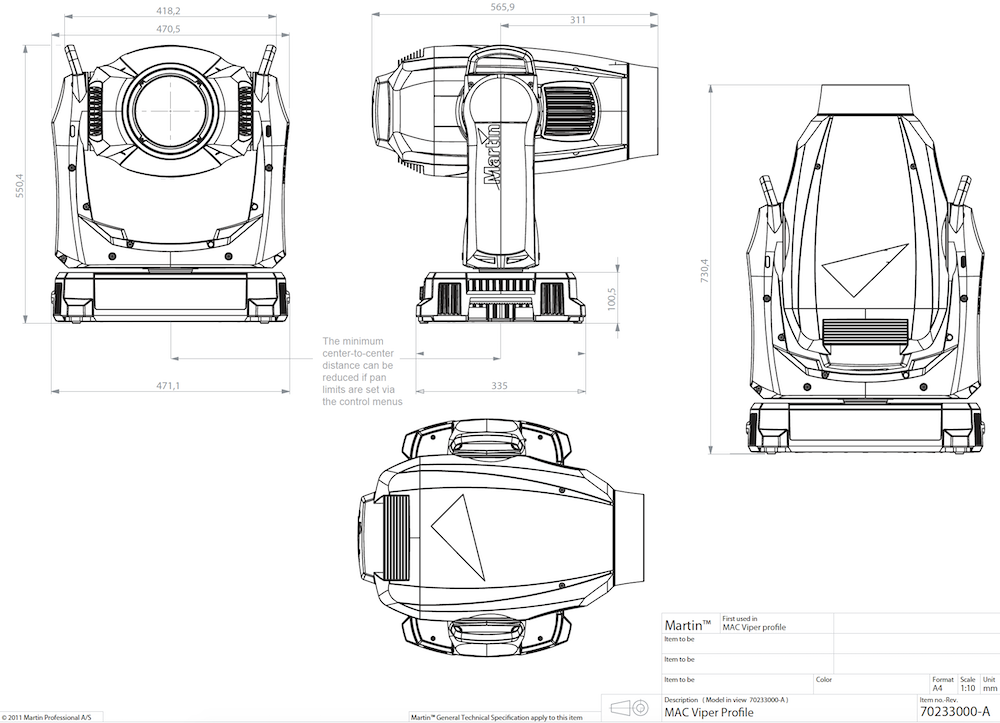Select the base unit in the rear view
Screen dimensions: 1000x723
pyautogui.click(x=865, y=427)
